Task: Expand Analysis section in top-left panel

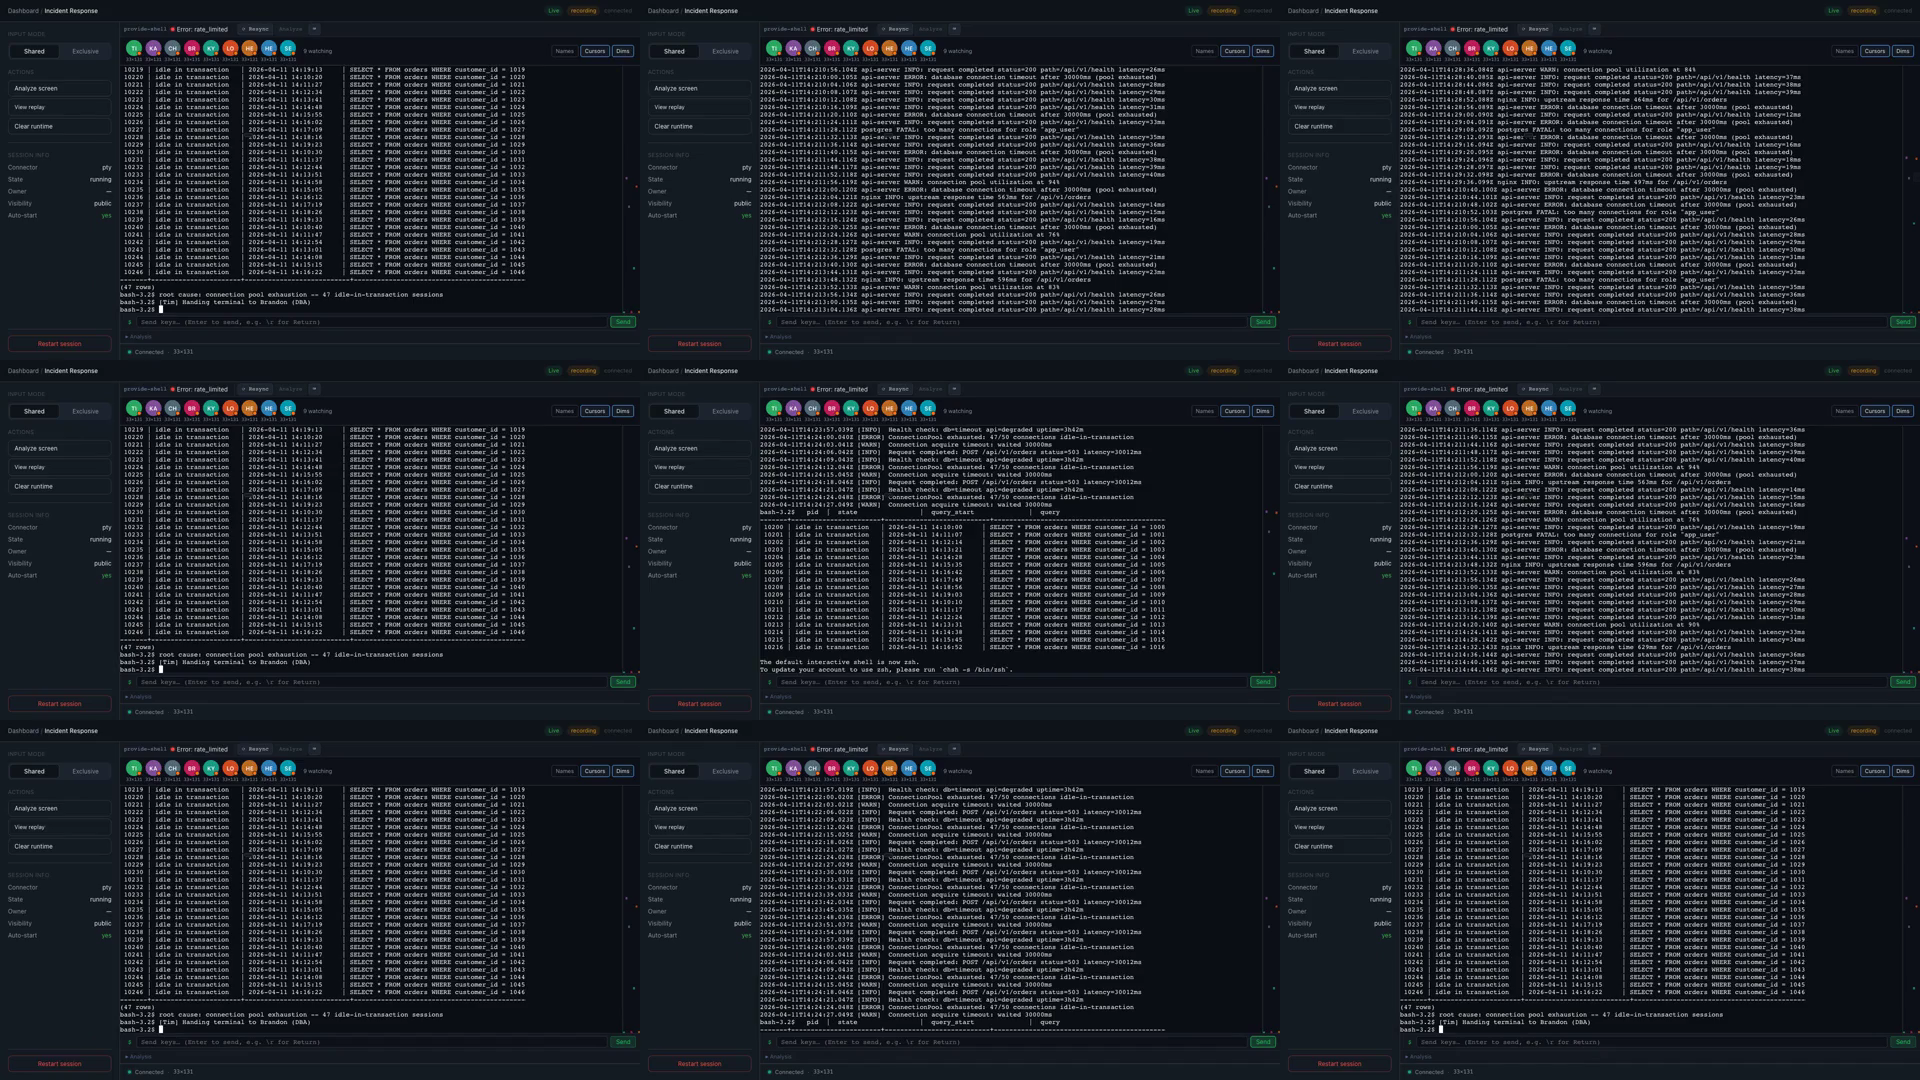Action: 139,337
